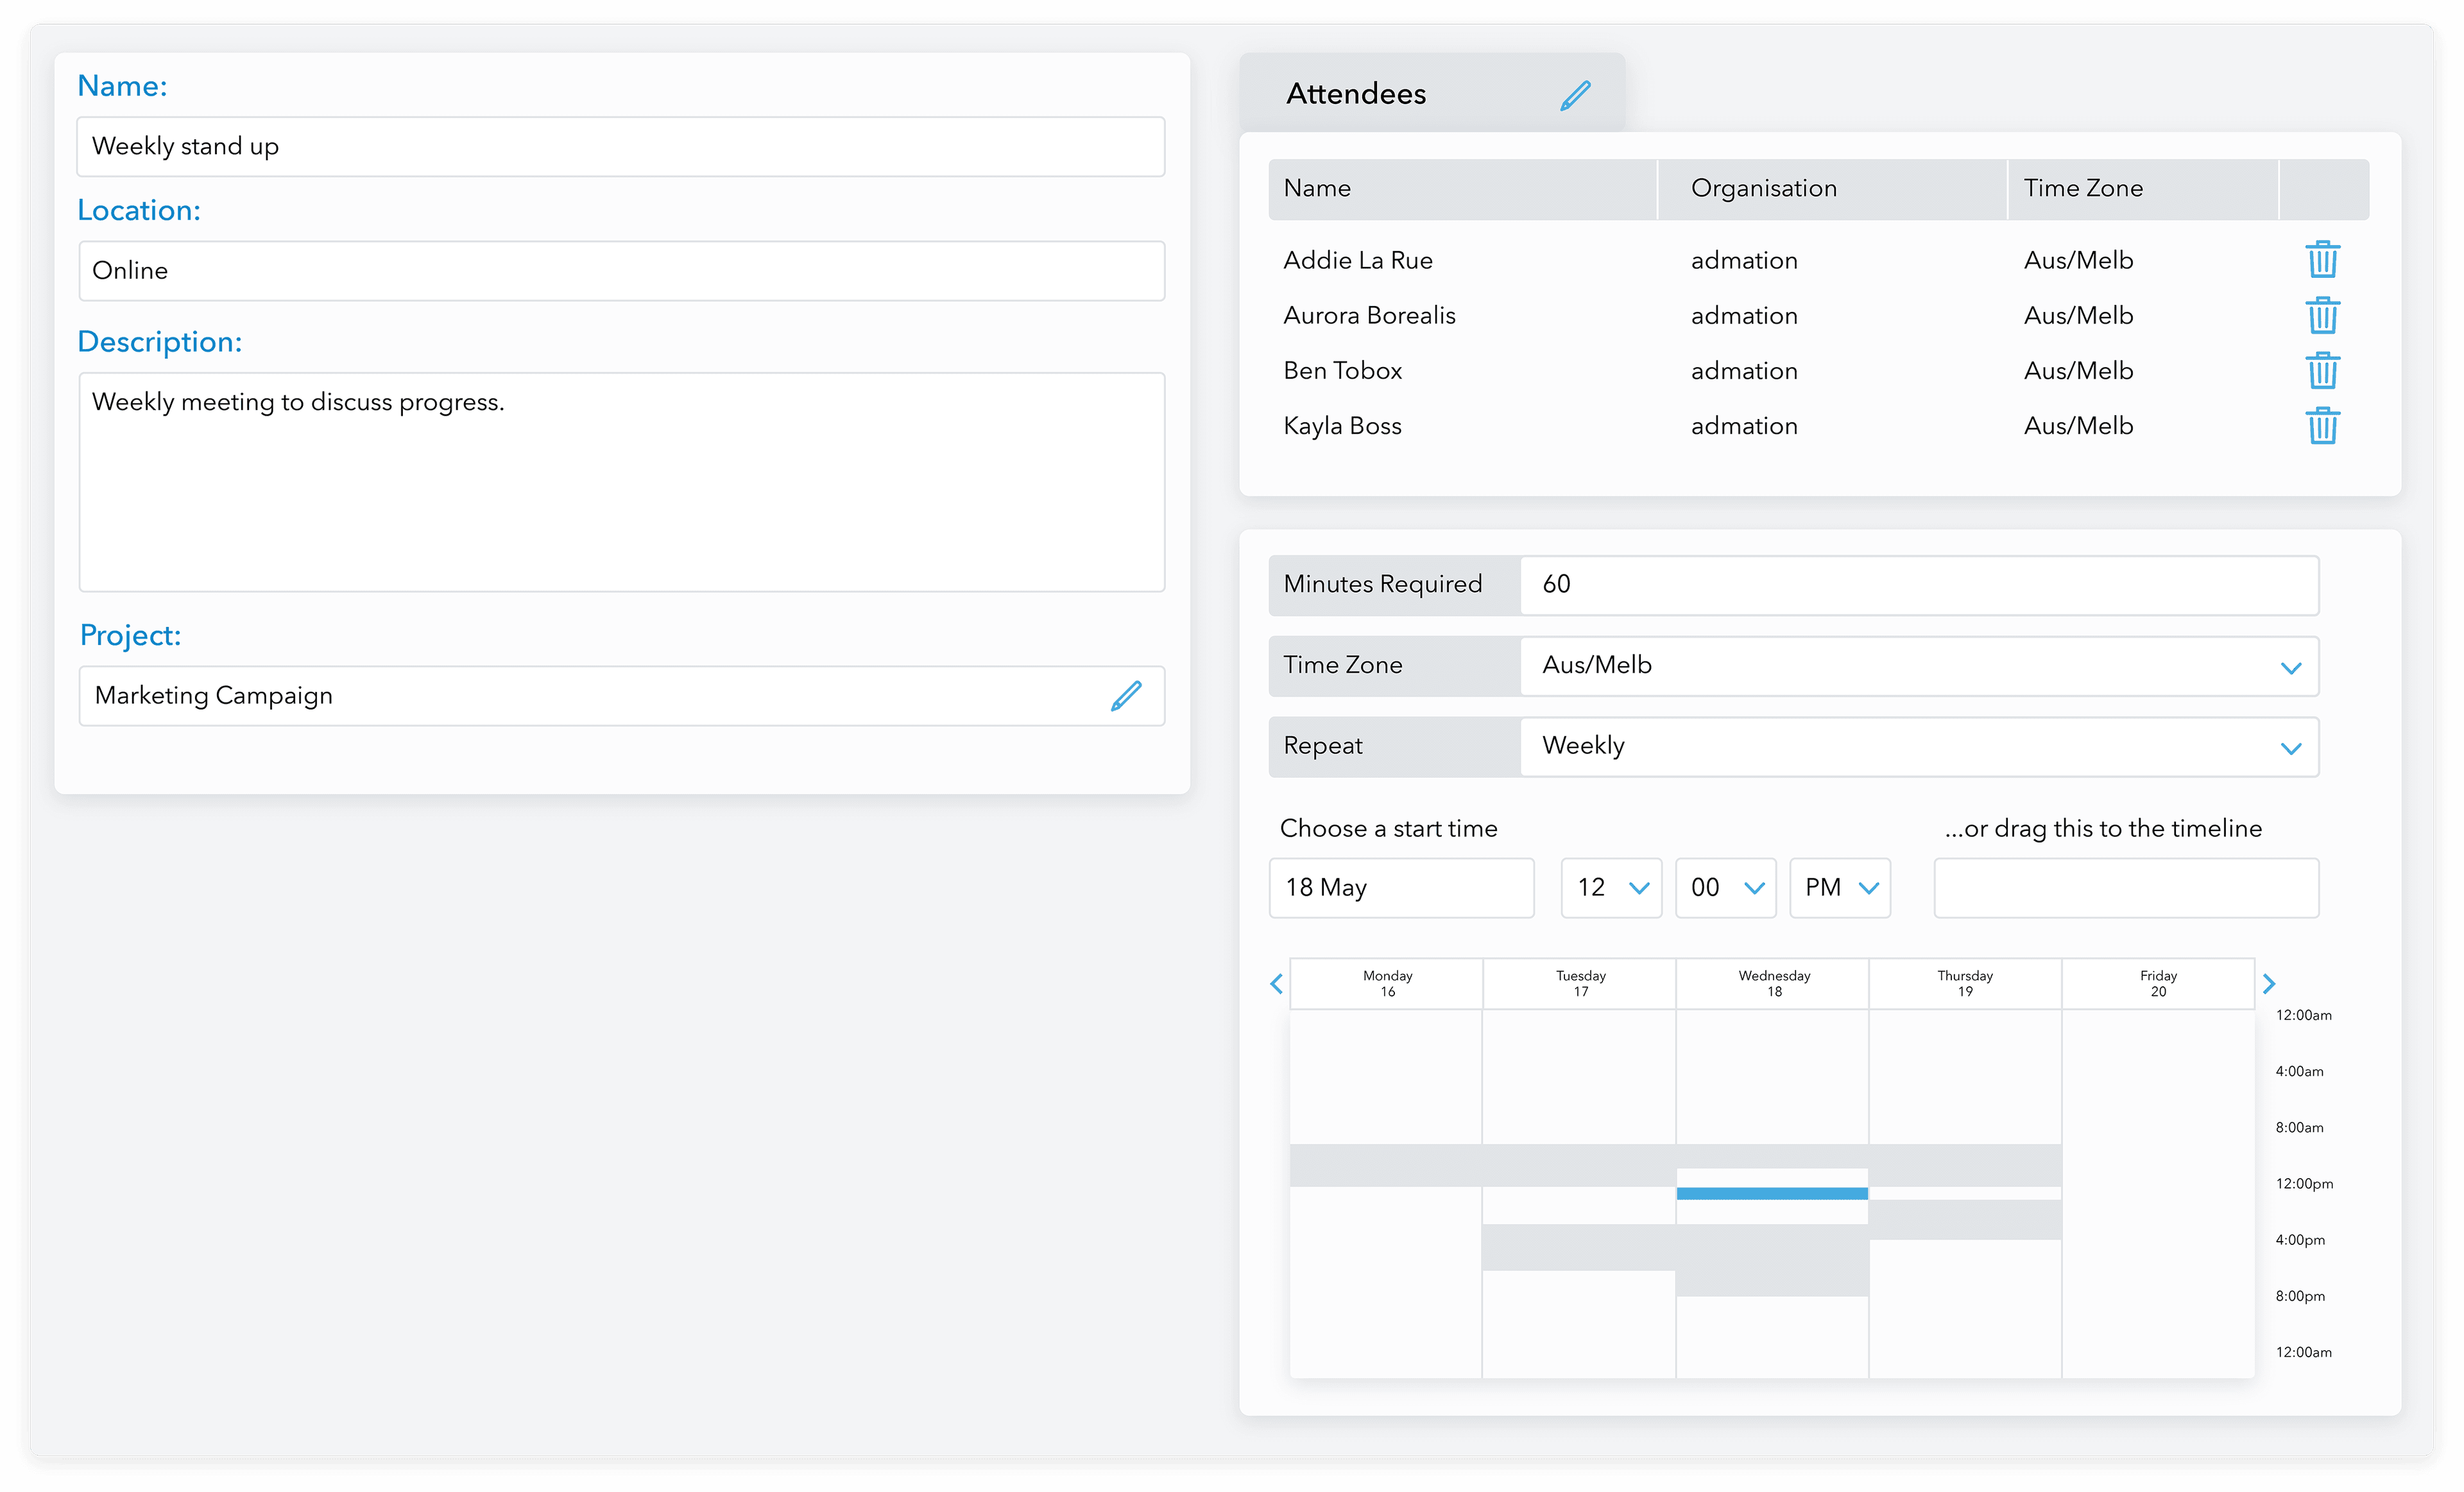The height and width of the screenshot is (1492, 2464).
Task: Click the Organisation column header
Action: click(1764, 189)
